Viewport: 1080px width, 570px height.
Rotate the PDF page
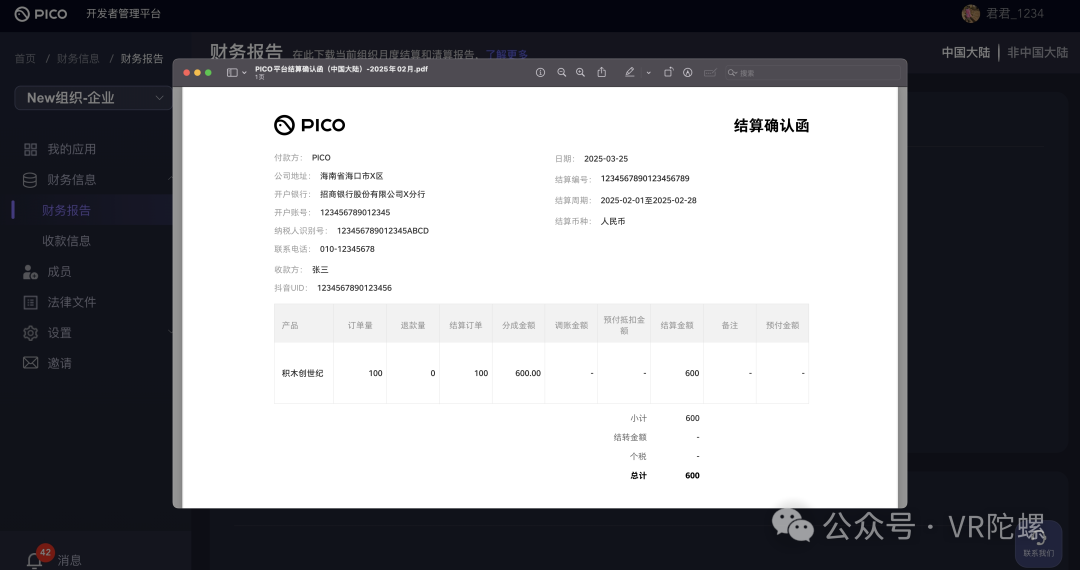tap(668, 72)
